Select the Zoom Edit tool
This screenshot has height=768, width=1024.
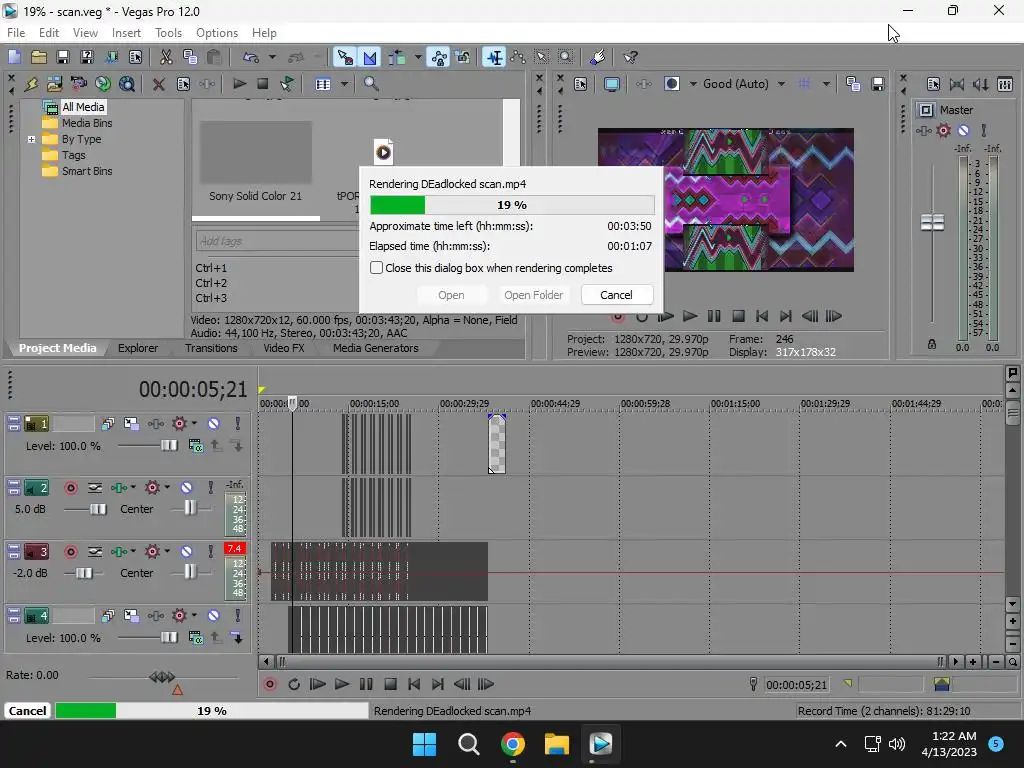(566, 57)
